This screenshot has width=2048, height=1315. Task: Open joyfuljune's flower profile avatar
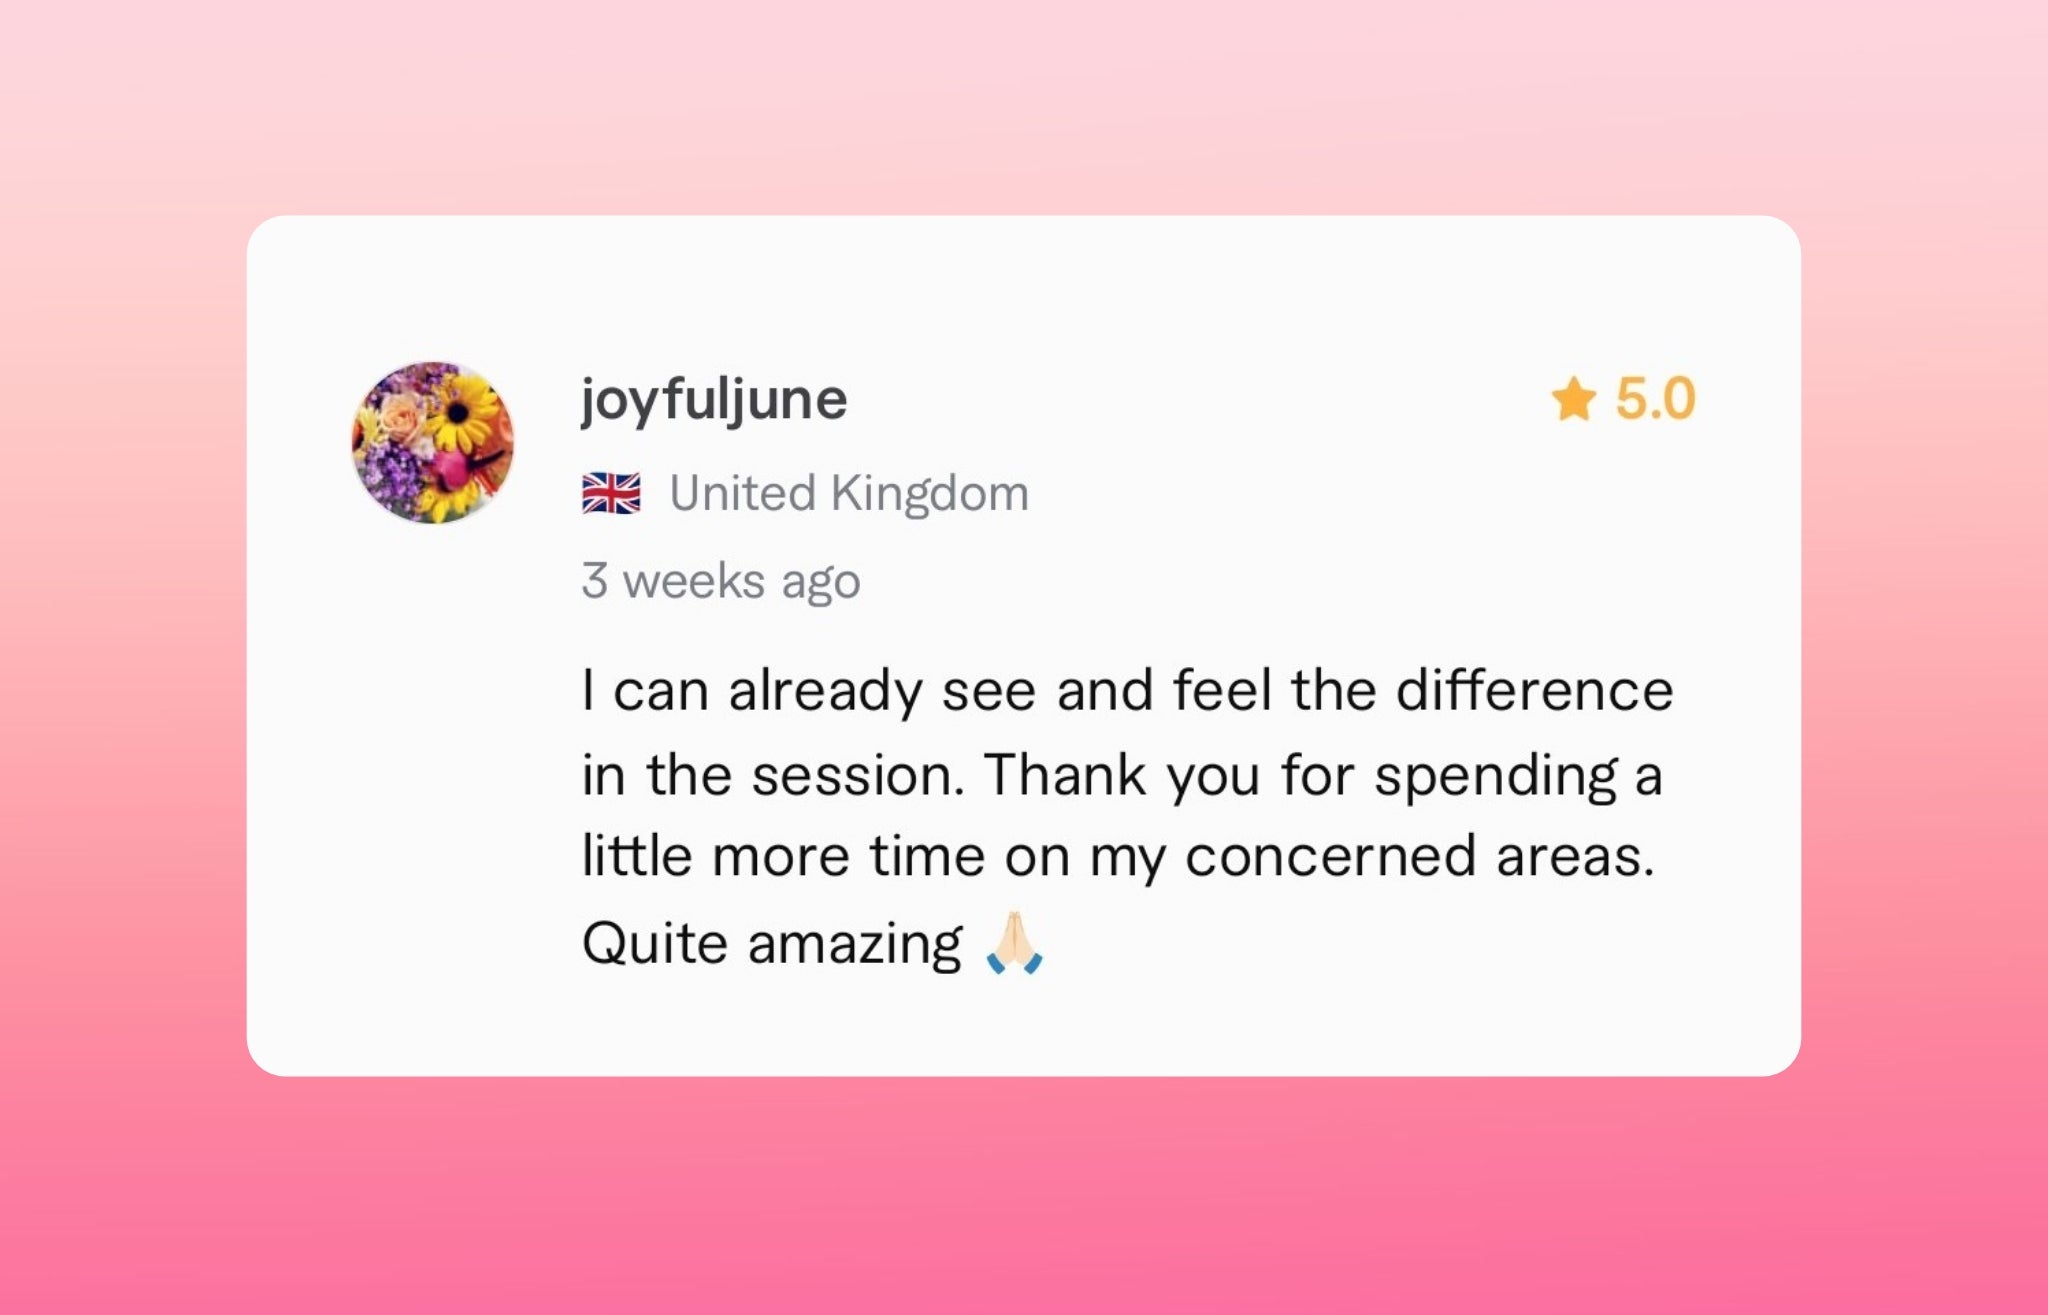click(x=432, y=442)
